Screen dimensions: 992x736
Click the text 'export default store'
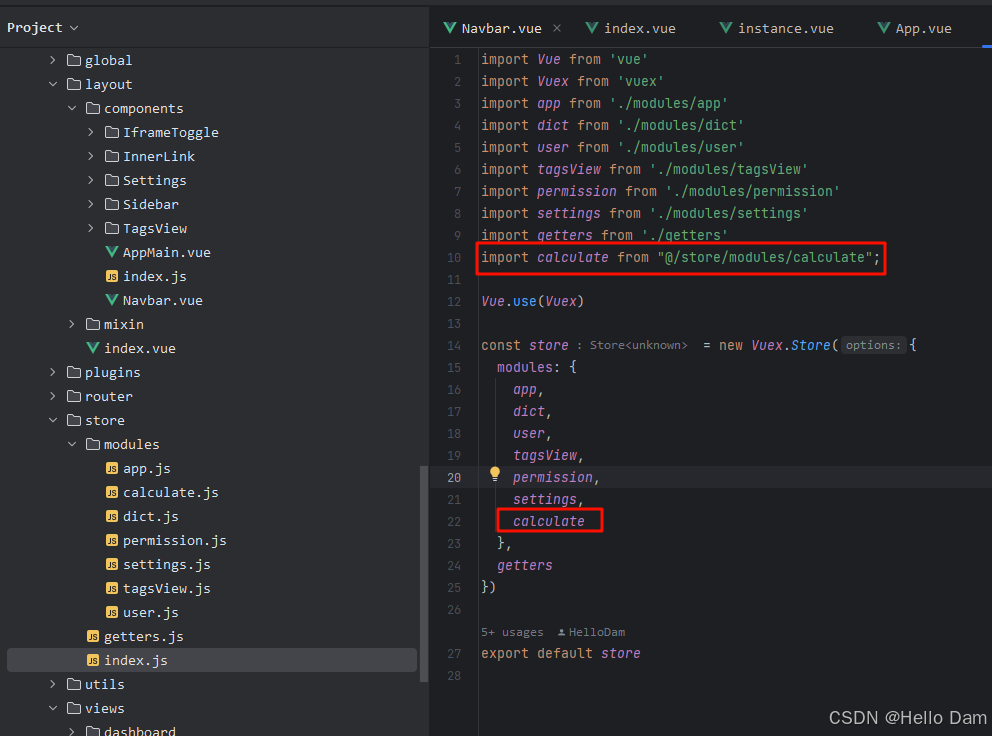(561, 654)
